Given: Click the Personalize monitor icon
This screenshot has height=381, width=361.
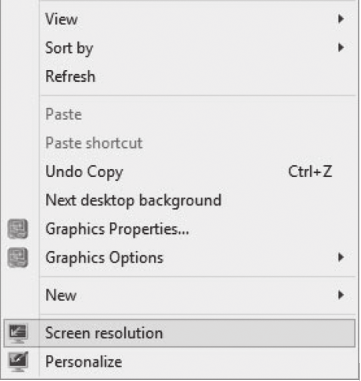Looking at the screenshot, I should click(18, 362).
